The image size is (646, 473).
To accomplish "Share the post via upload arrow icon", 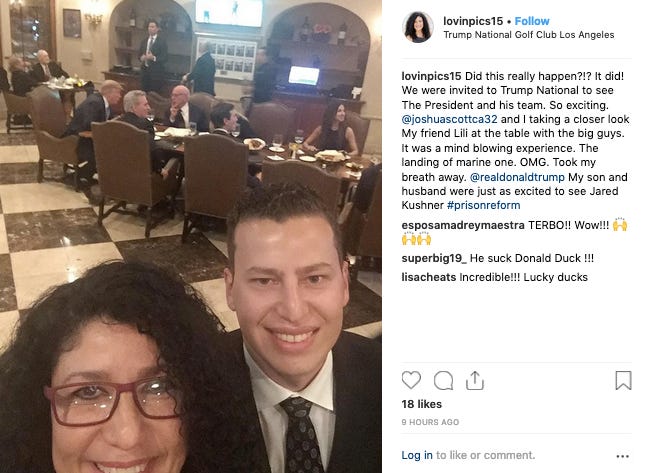I will pyautogui.click(x=475, y=380).
